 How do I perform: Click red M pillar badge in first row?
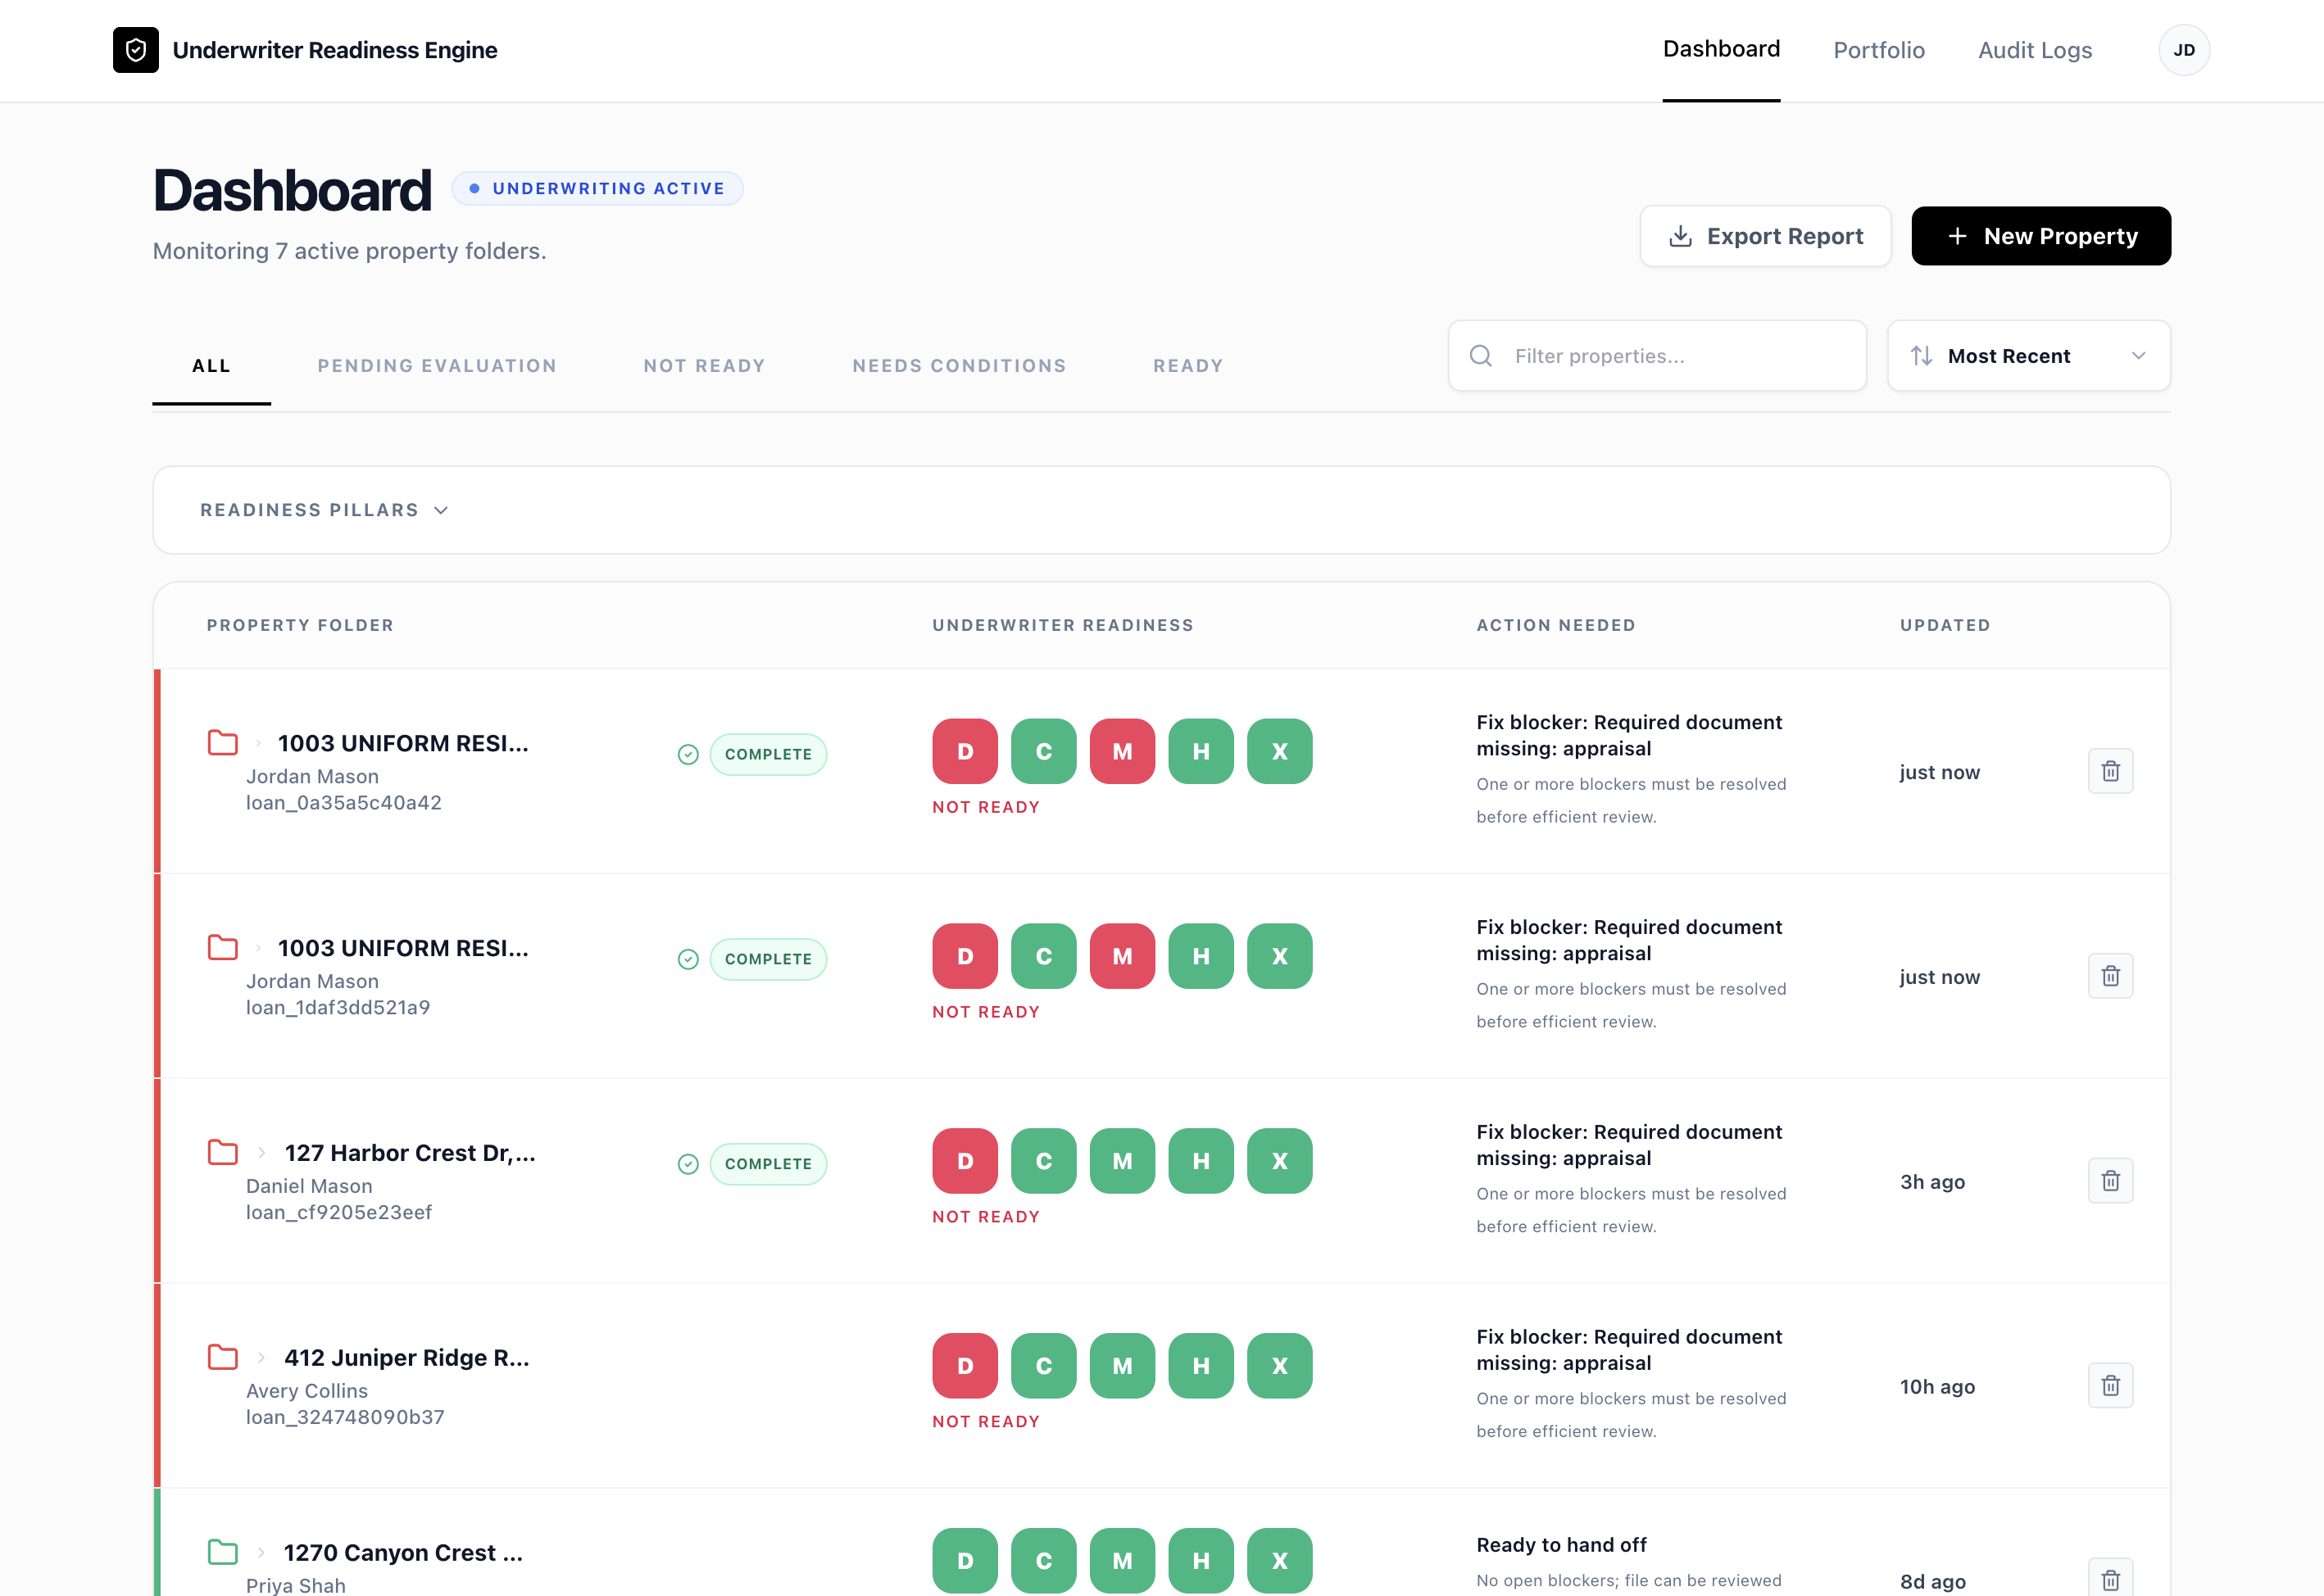(x=1122, y=751)
